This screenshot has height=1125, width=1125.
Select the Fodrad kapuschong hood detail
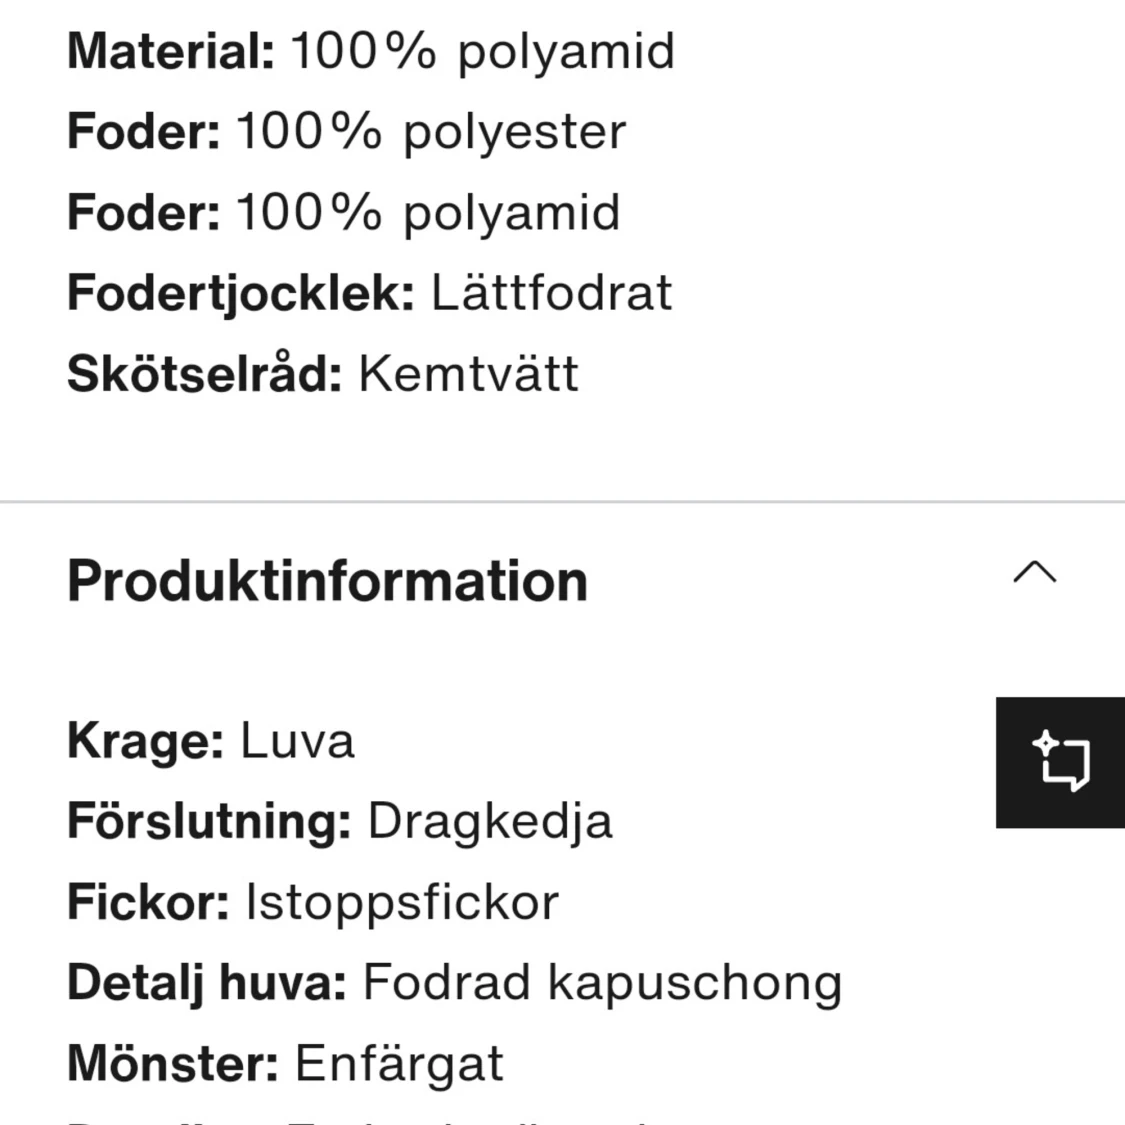[600, 981]
